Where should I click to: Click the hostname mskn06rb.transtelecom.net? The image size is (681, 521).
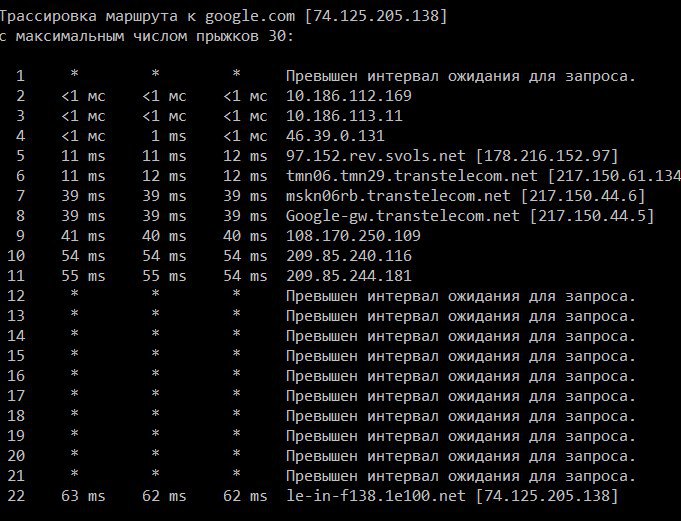tap(386, 196)
